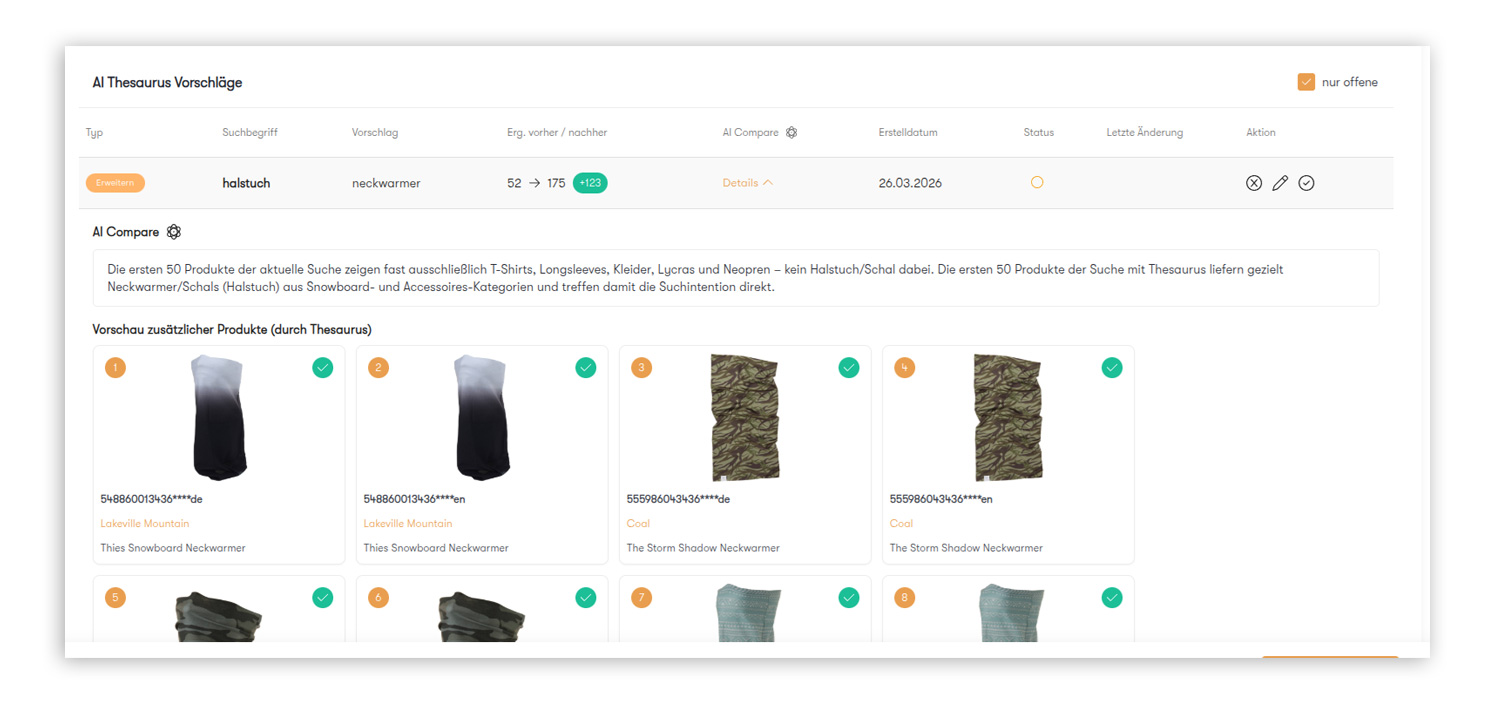The image size is (1495, 702).
Task: Click the 'Status' column header
Action: point(1039,132)
